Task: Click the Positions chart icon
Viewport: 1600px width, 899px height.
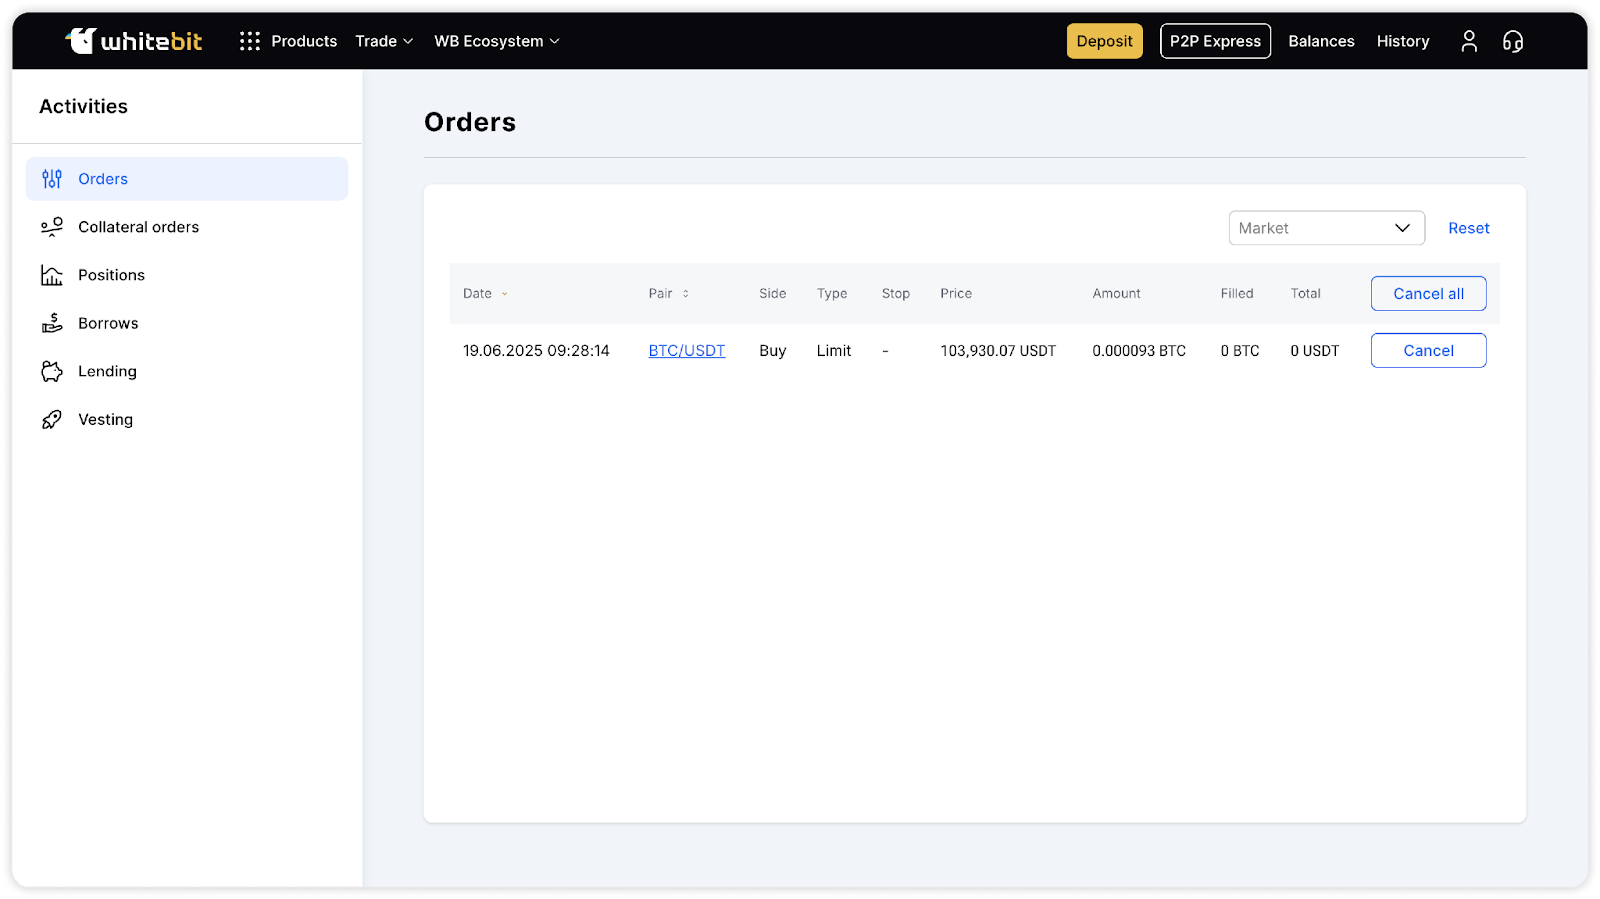Action: pyautogui.click(x=52, y=275)
